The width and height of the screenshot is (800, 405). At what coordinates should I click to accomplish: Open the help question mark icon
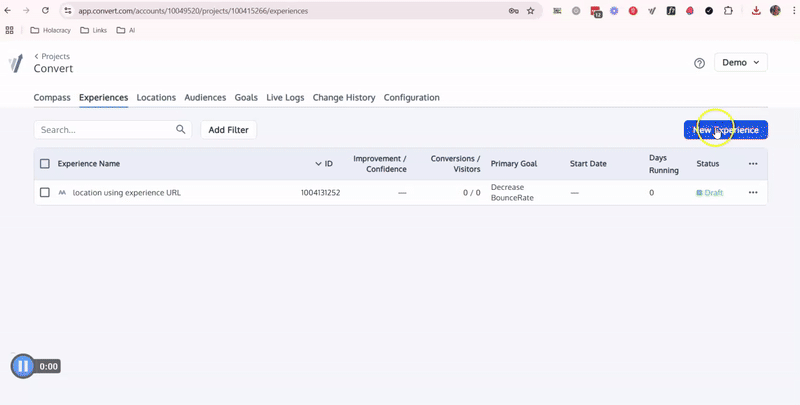(x=699, y=63)
